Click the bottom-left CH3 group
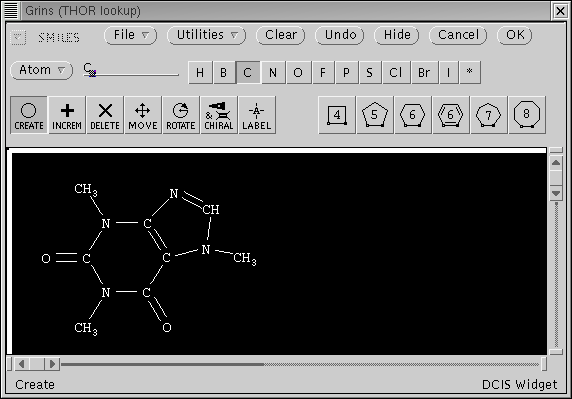Image resolution: width=572 pixels, height=399 pixels. click(86, 328)
